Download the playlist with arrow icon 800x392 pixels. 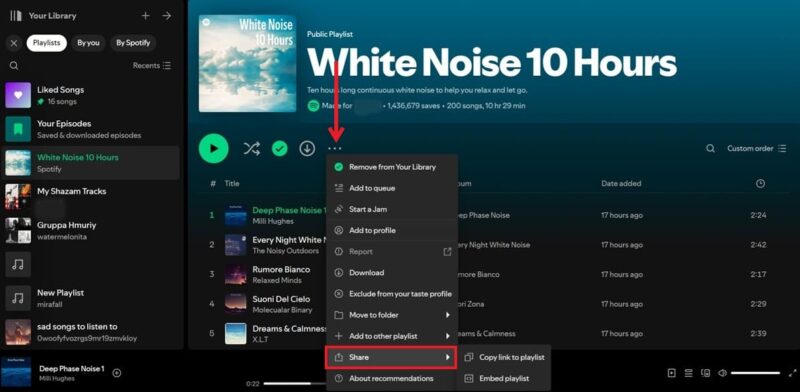tap(307, 149)
